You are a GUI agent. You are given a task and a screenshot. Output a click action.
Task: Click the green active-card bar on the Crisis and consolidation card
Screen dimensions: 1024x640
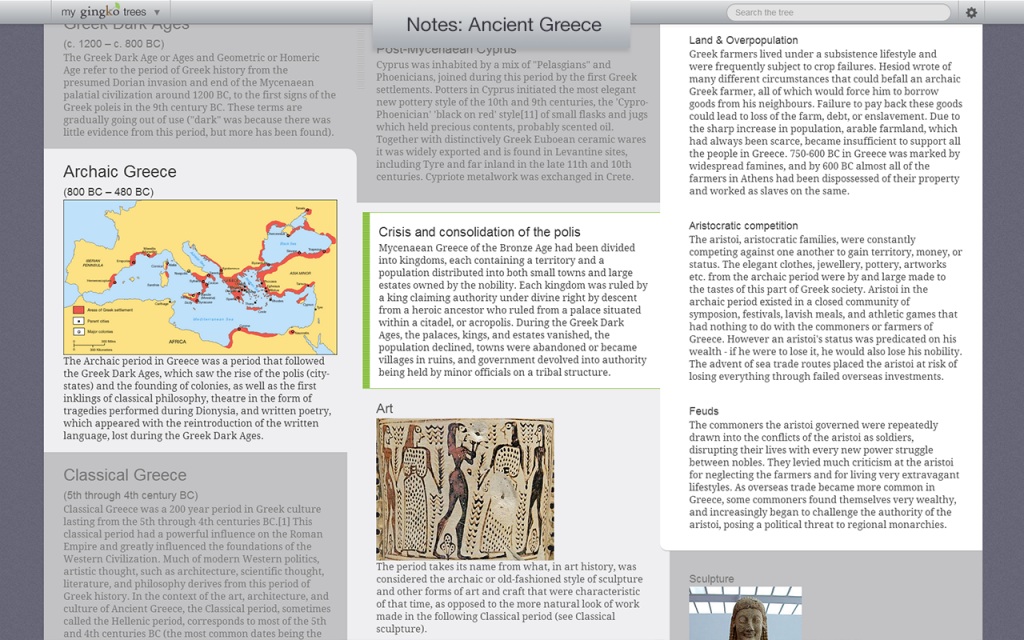coord(366,300)
